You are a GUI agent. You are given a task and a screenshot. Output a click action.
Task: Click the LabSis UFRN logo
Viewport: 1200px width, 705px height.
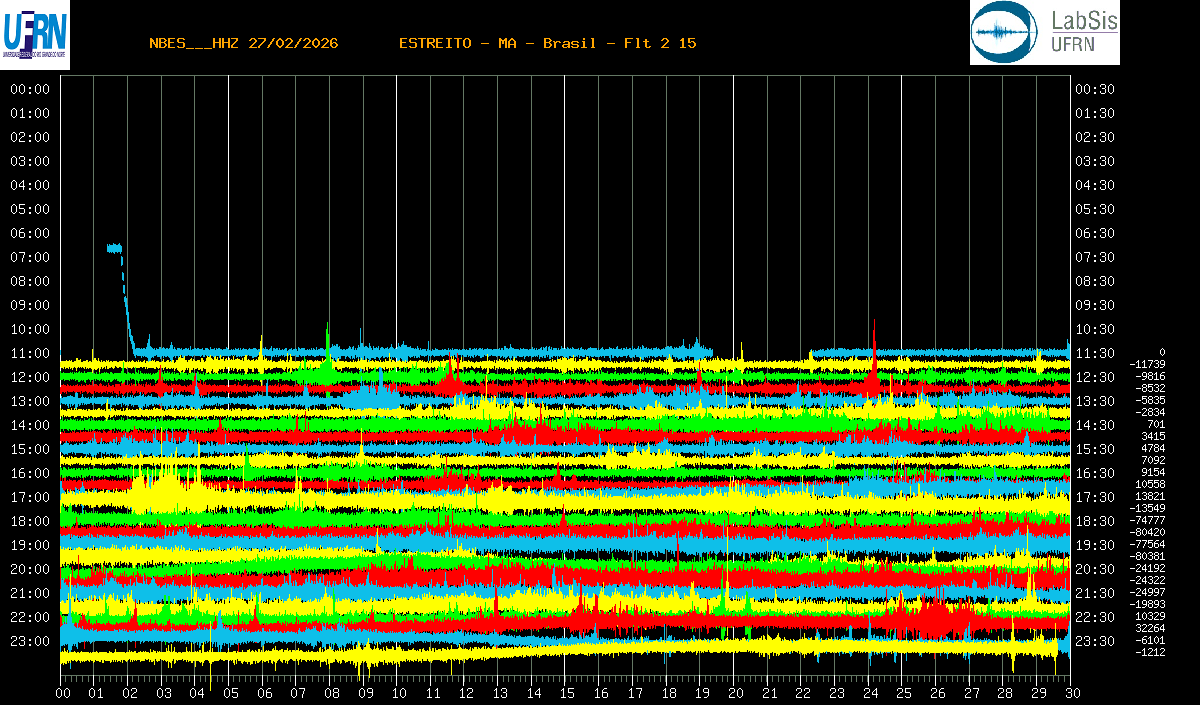tap(1044, 33)
